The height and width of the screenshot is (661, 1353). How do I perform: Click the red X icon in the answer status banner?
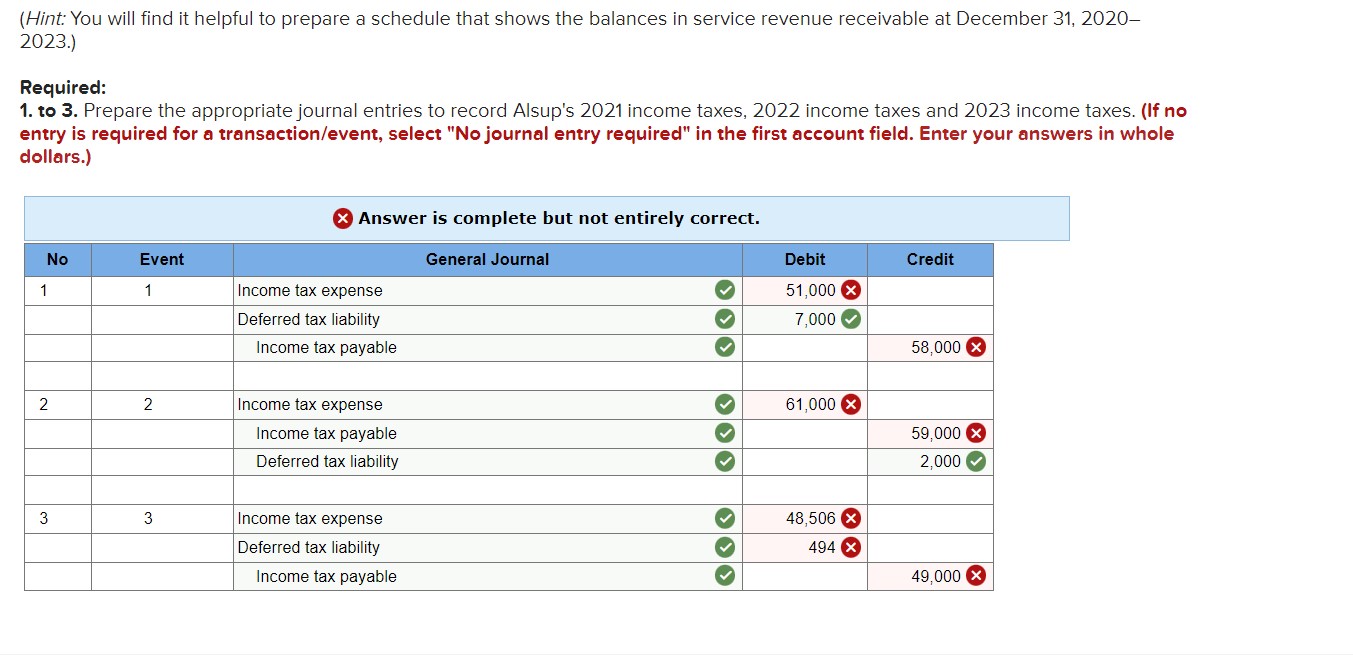point(342,218)
